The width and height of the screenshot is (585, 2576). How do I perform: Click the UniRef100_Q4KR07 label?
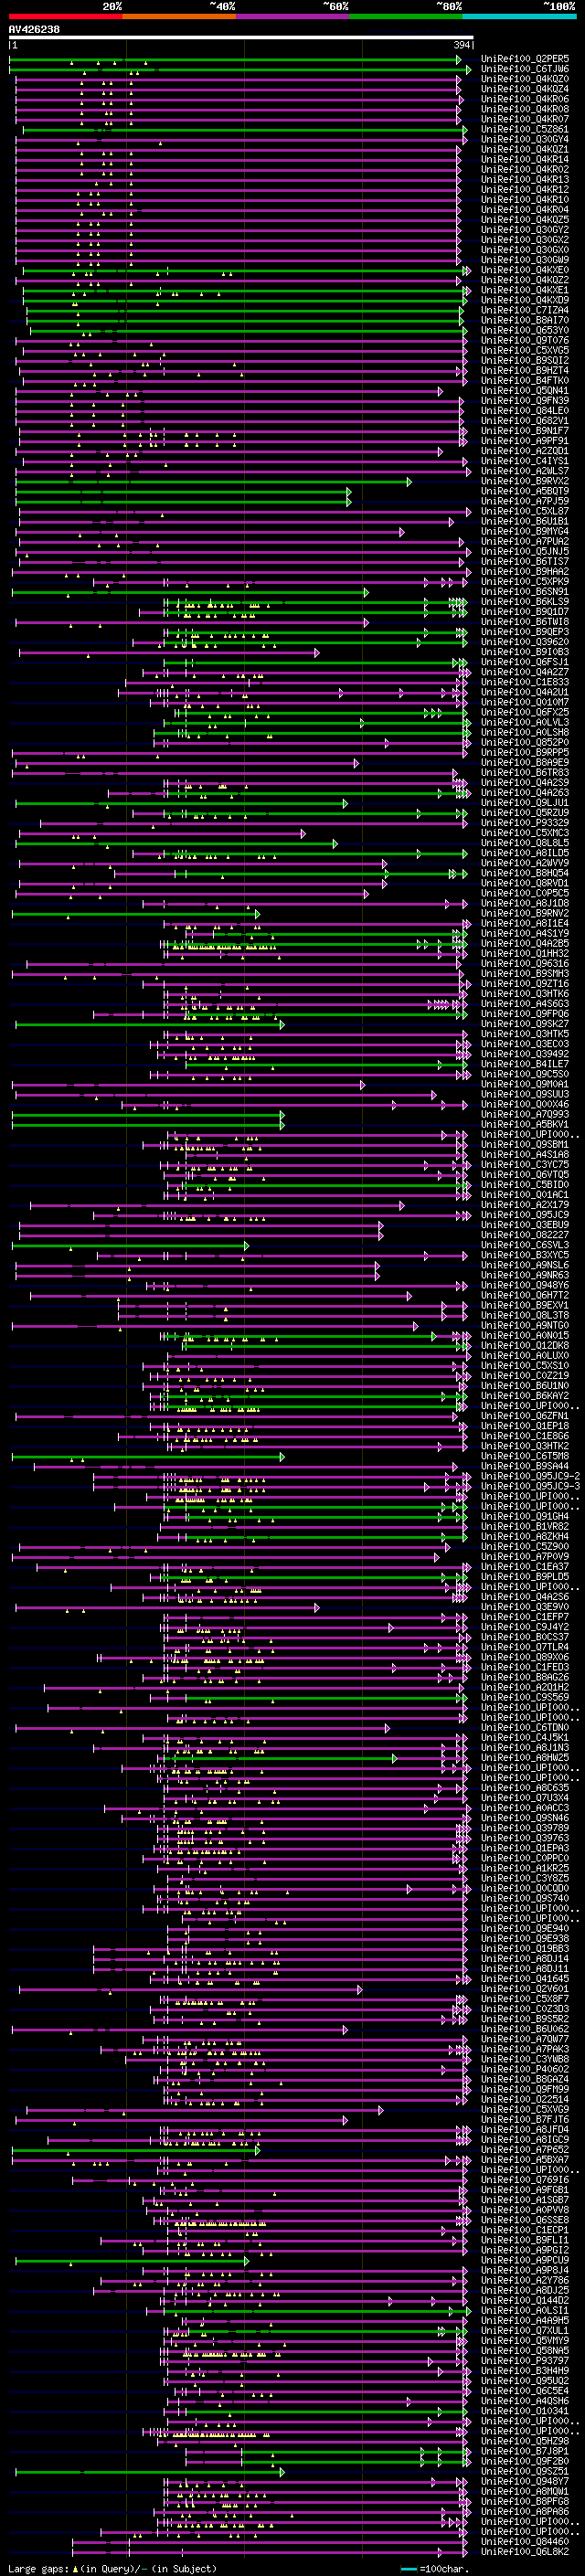point(525,119)
